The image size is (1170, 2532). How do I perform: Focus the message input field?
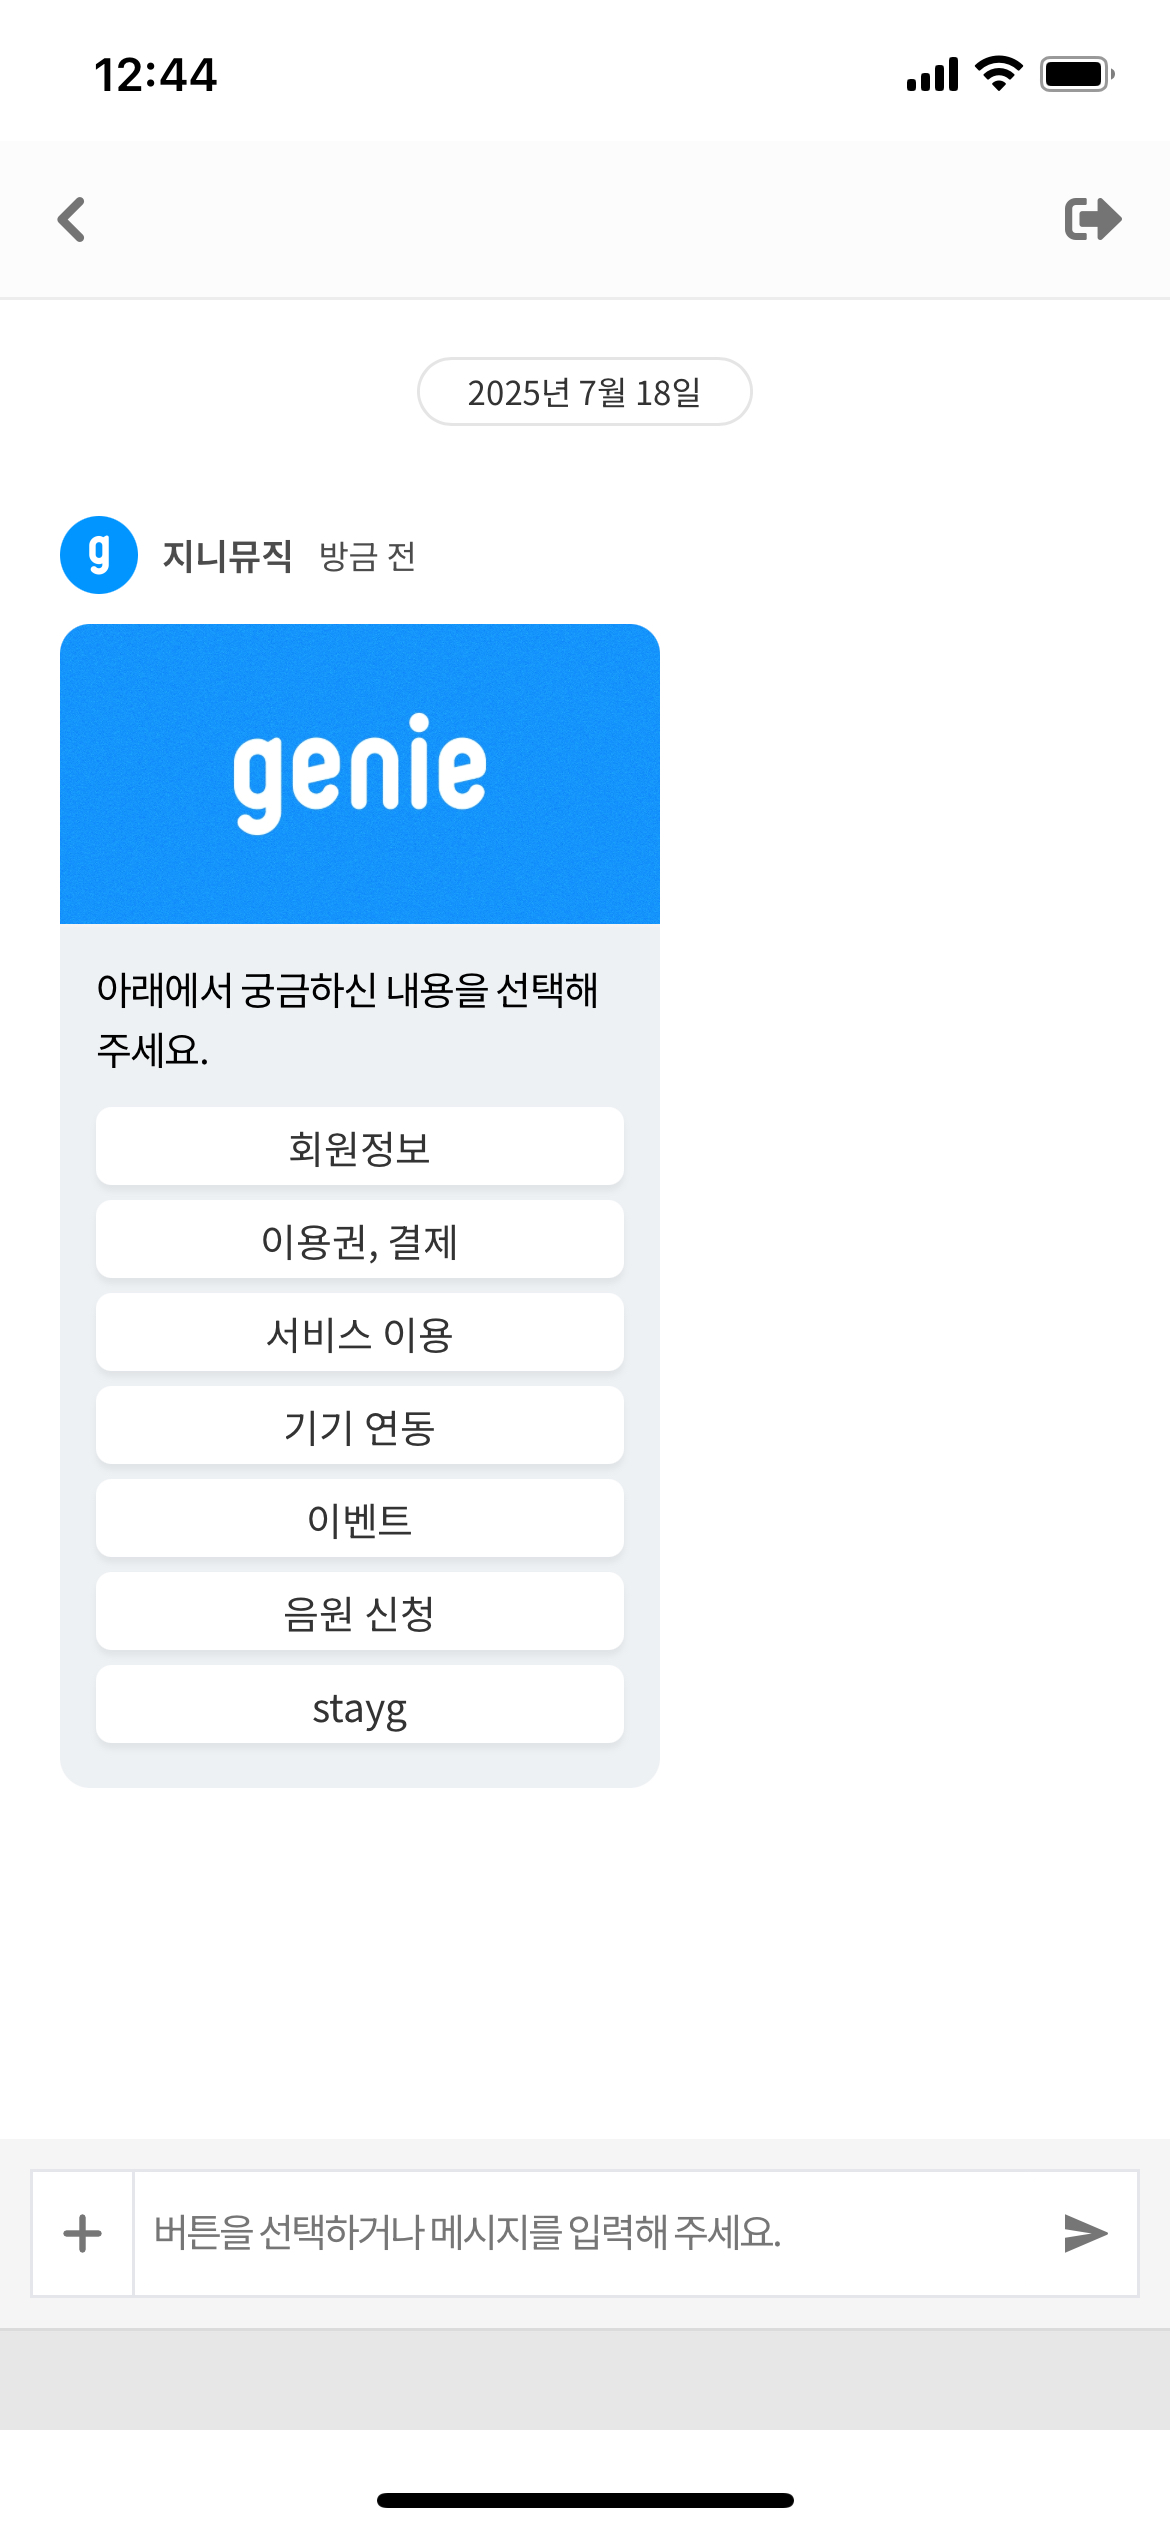(590, 2233)
